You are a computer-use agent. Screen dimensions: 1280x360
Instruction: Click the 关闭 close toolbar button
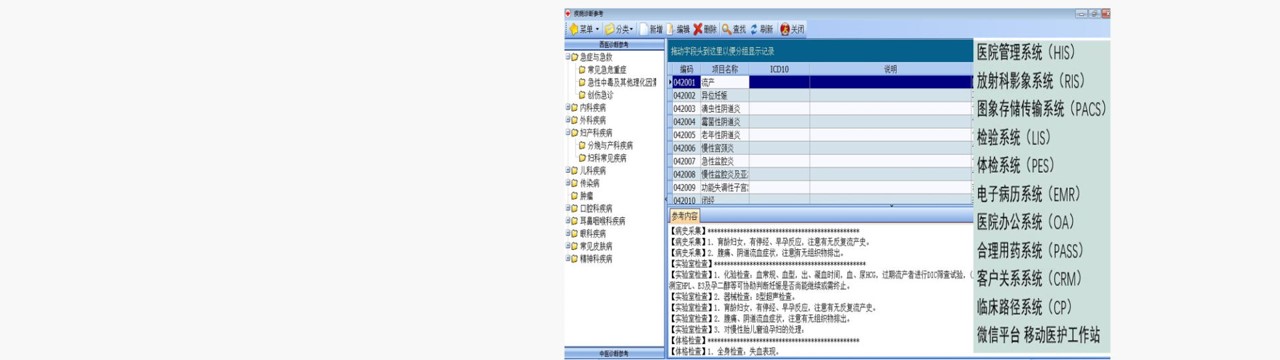pos(792,29)
